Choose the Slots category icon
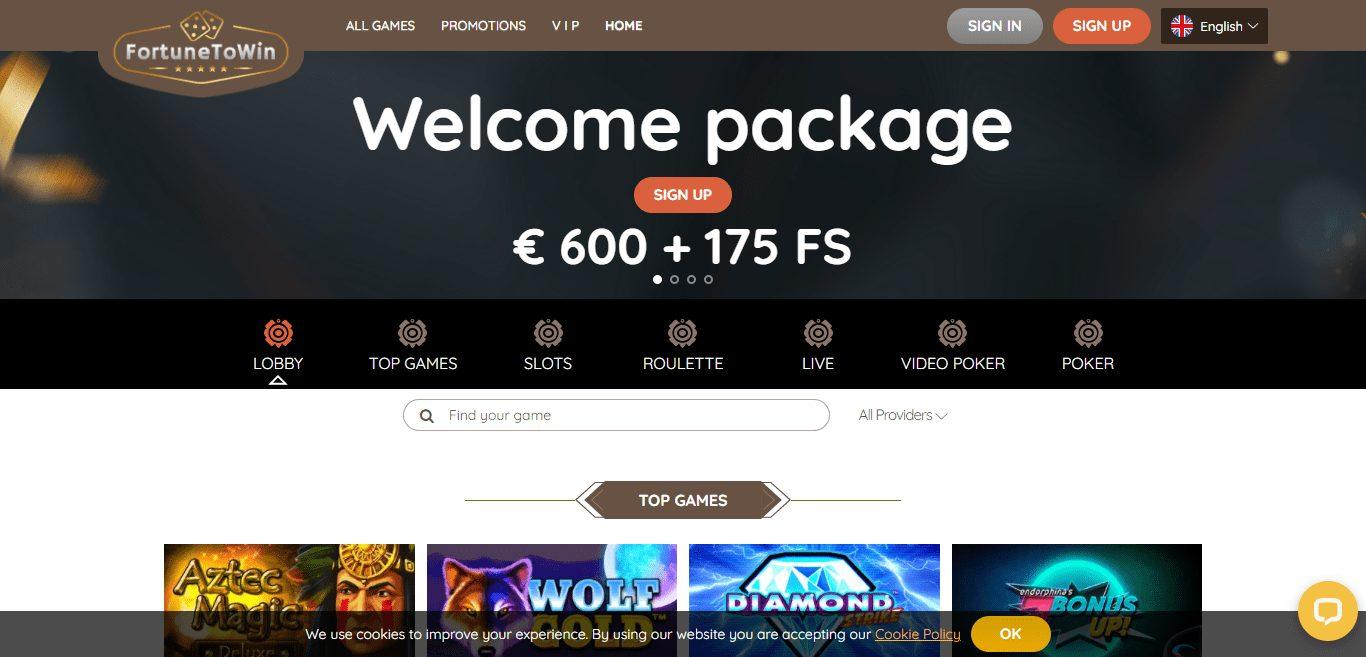 pos(548,332)
